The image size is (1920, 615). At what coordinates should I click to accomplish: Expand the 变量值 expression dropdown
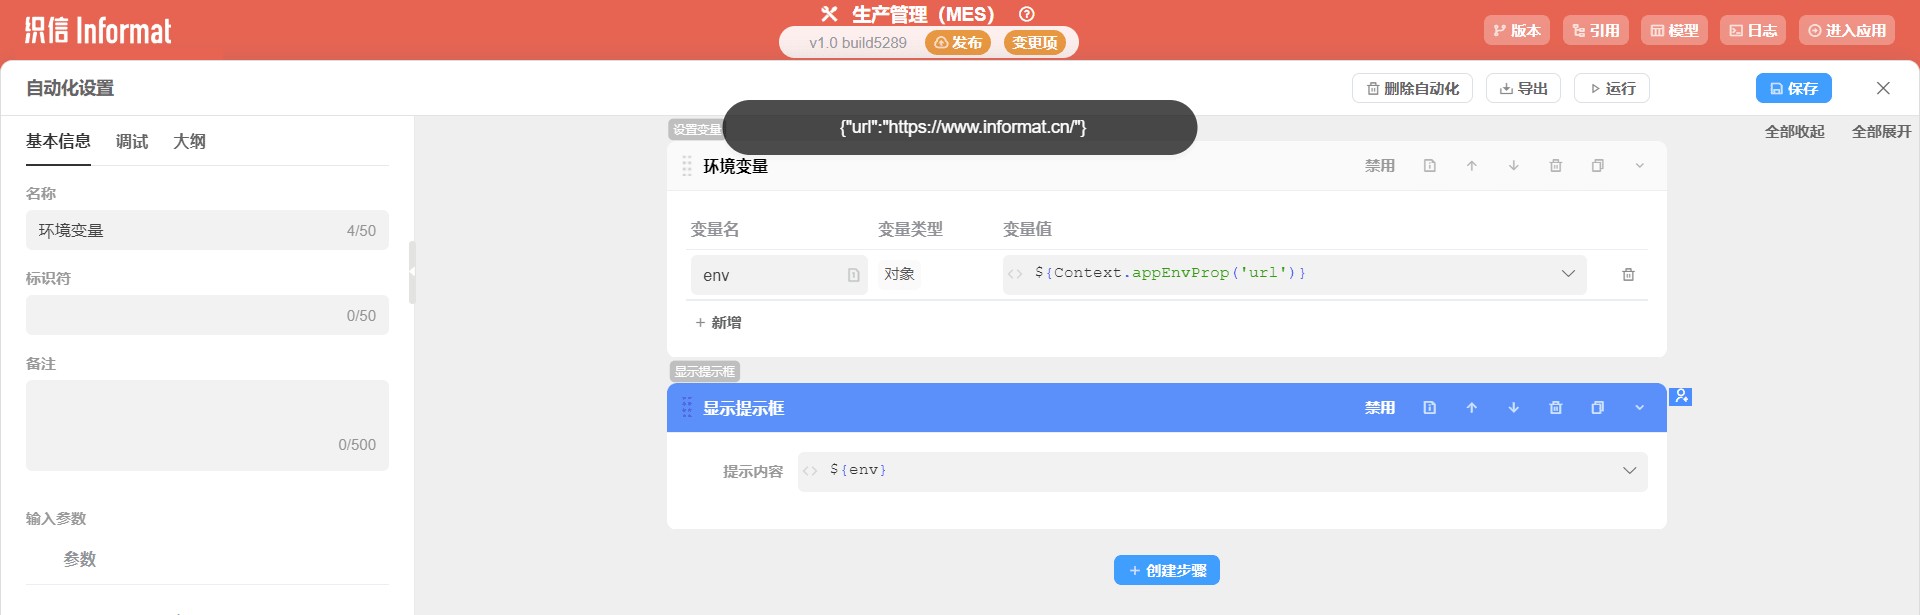1567,274
